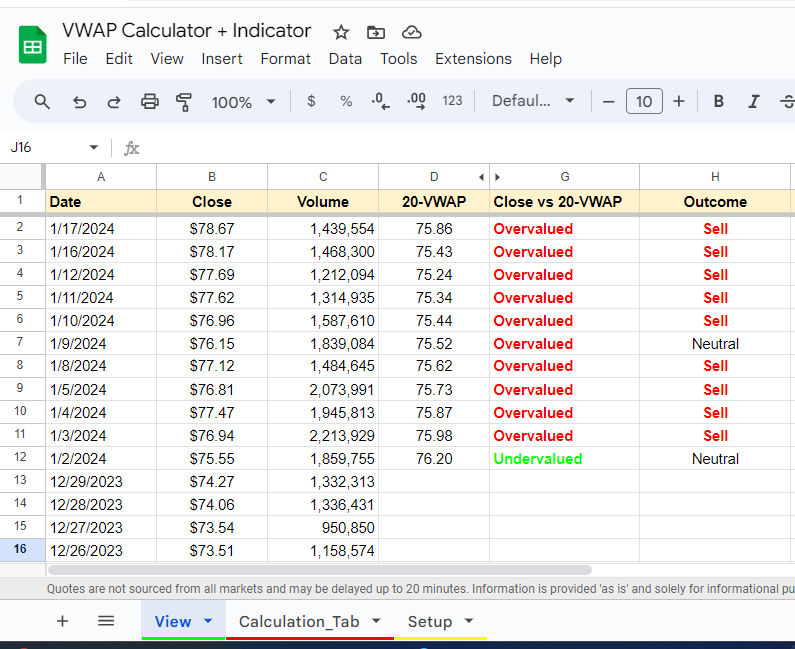
Task: Click the redo arrow icon
Action: coord(114,102)
